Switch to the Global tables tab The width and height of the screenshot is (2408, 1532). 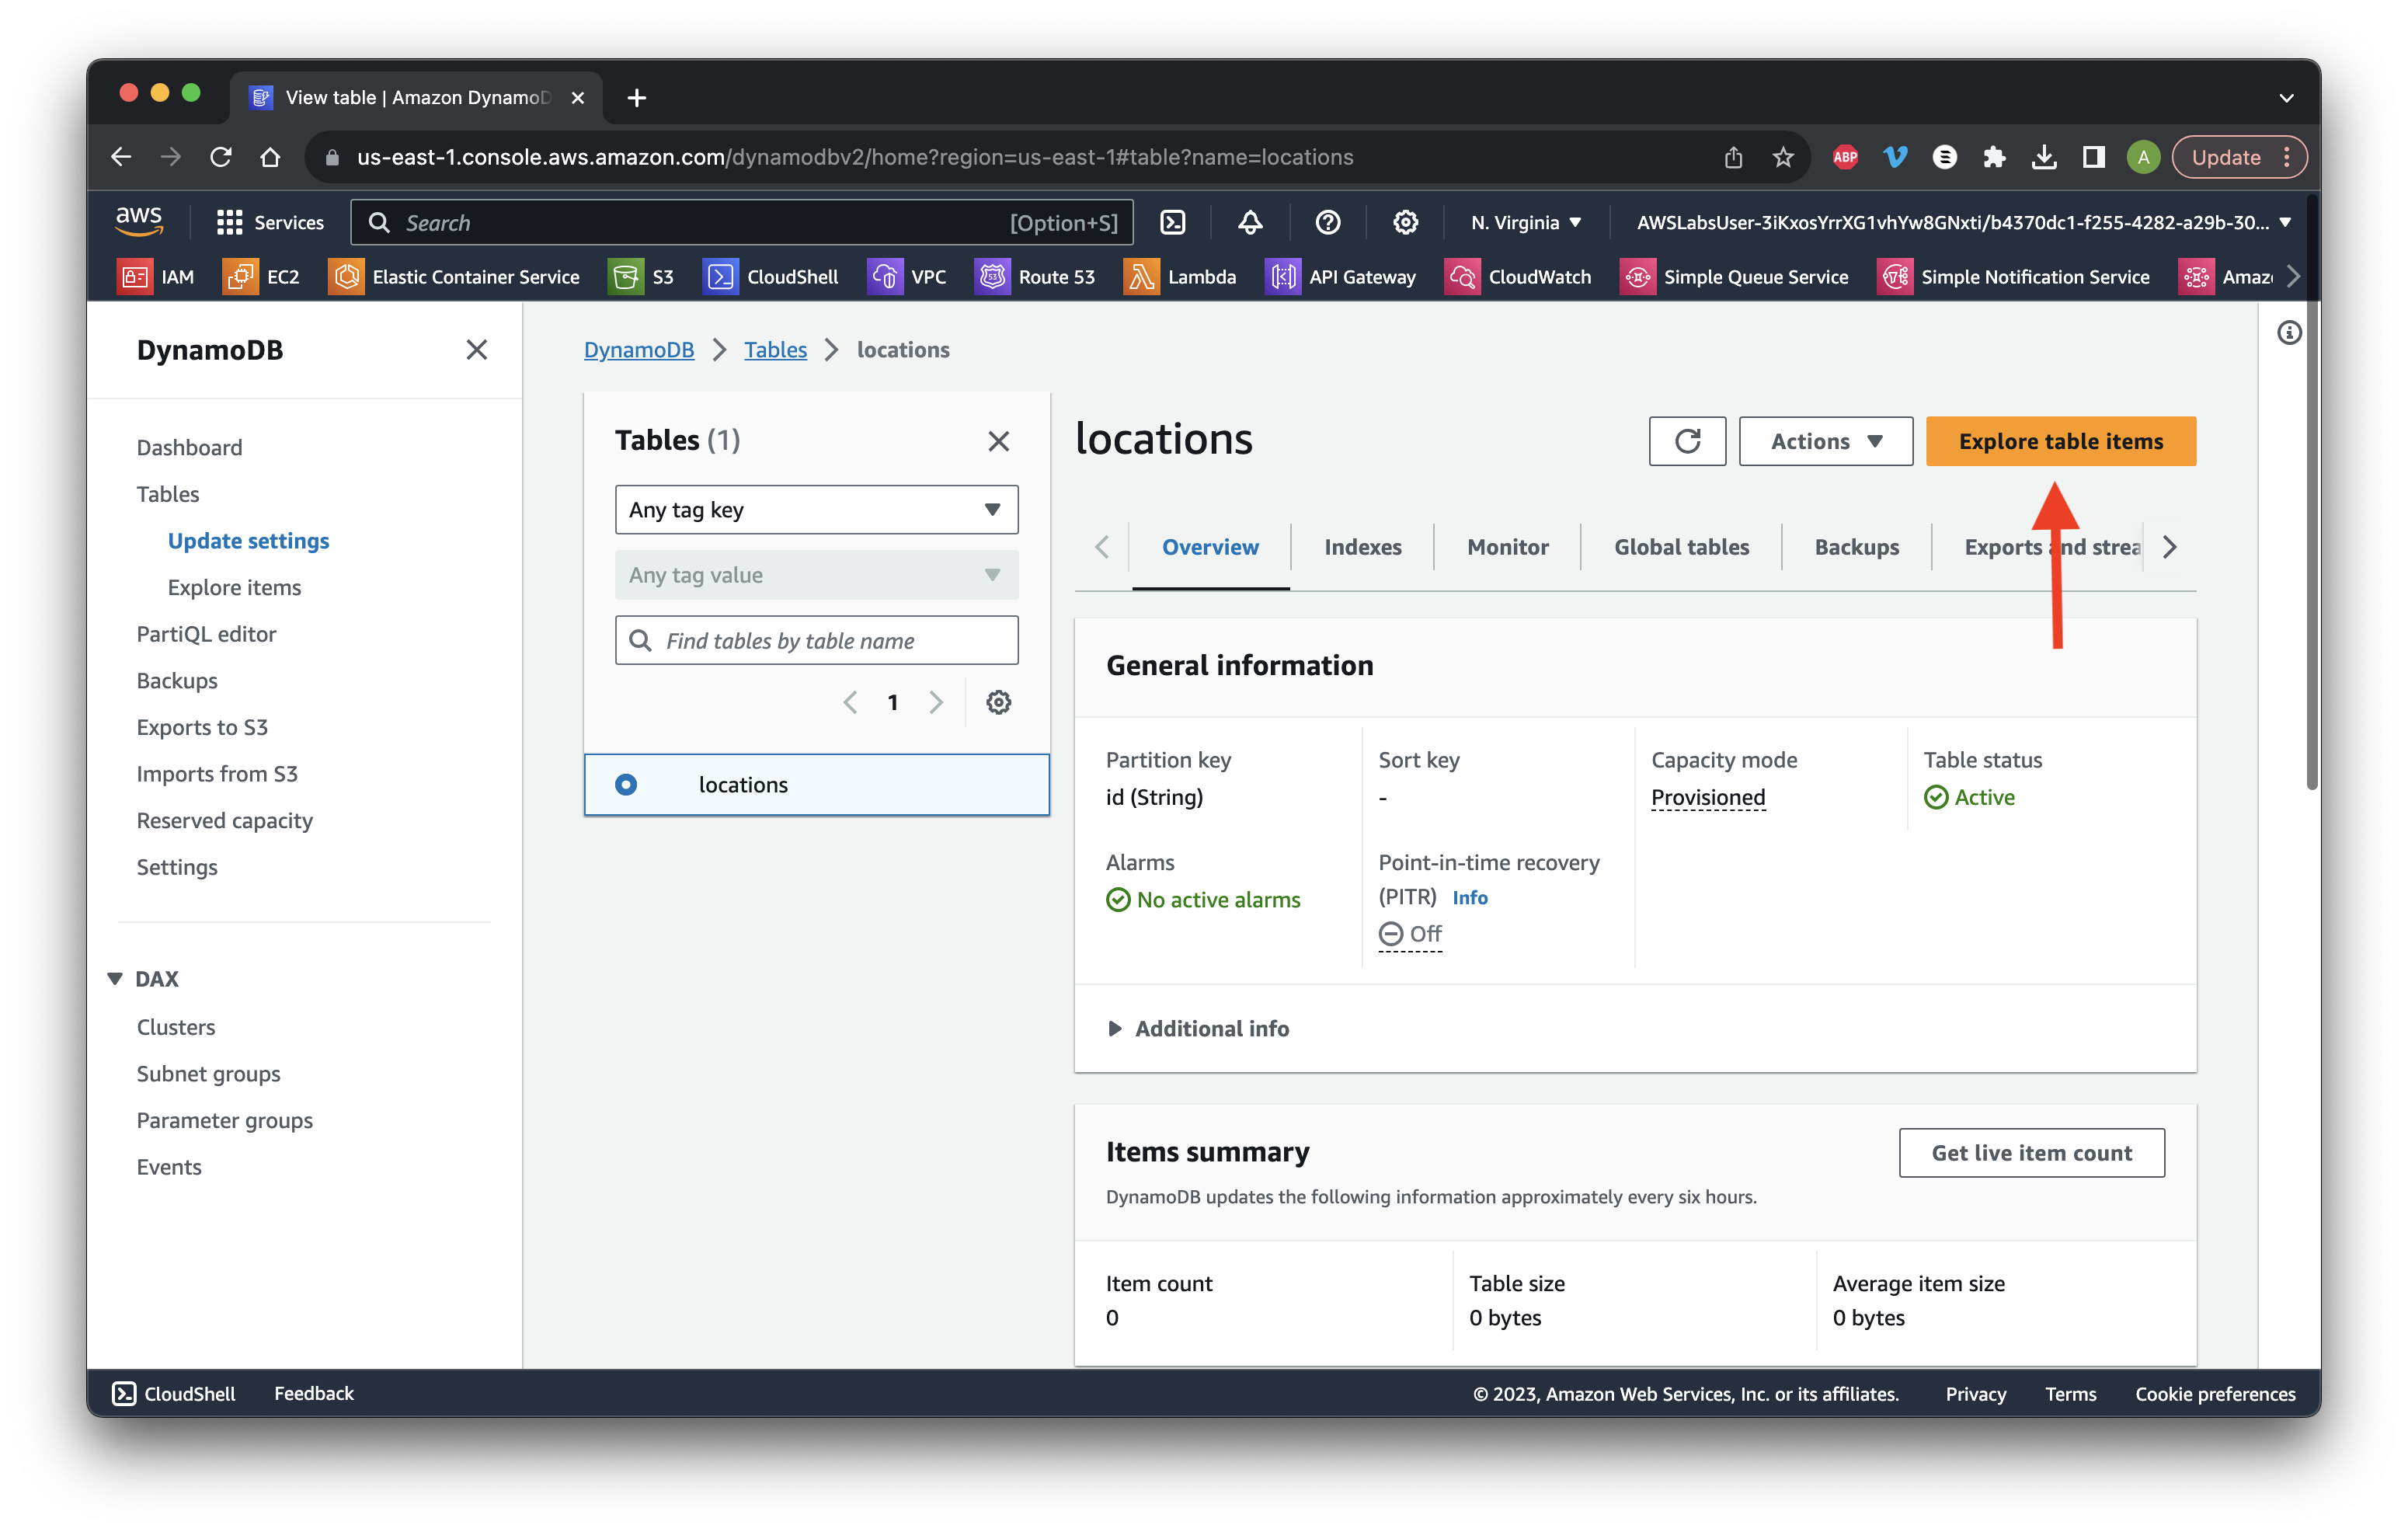tap(1682, 547)
